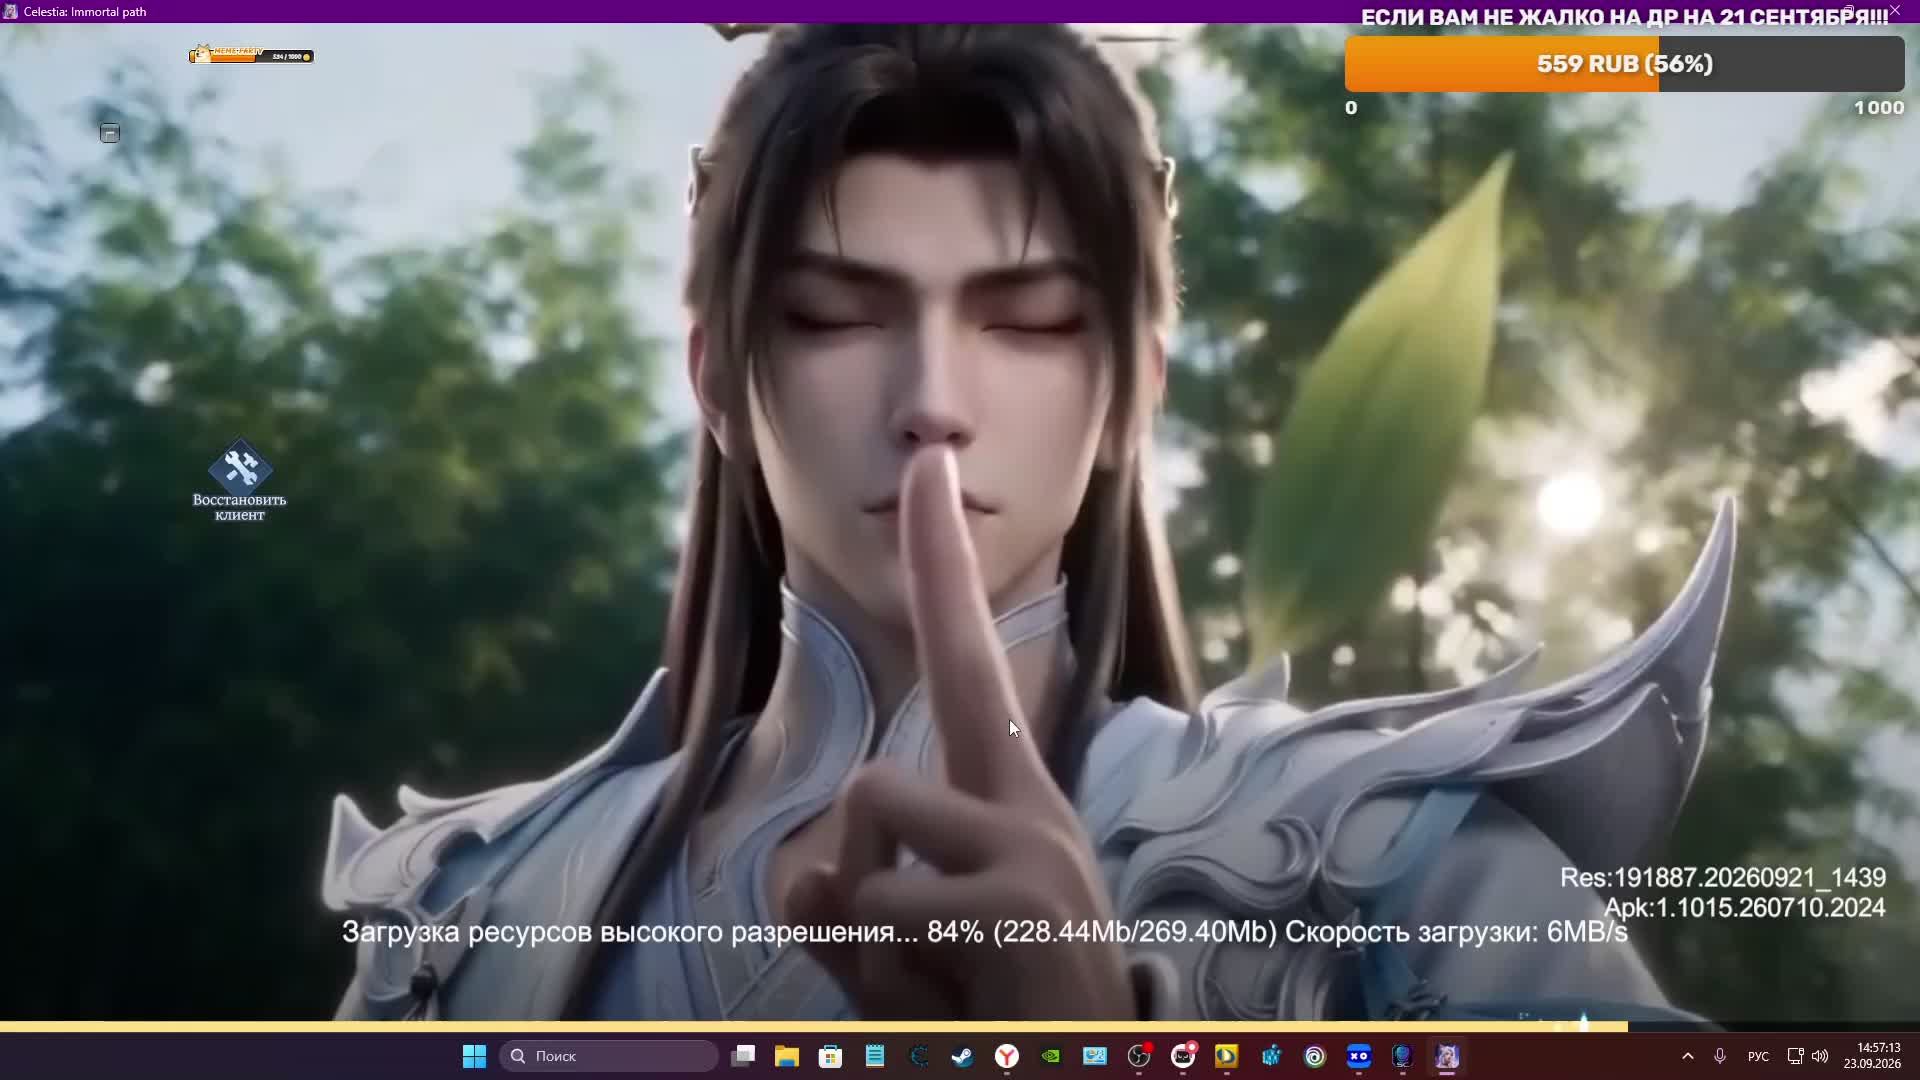Click the Поиск taskbar search box
This screenshot has width=1920, height=1080.
click(x=609, y=1056)
